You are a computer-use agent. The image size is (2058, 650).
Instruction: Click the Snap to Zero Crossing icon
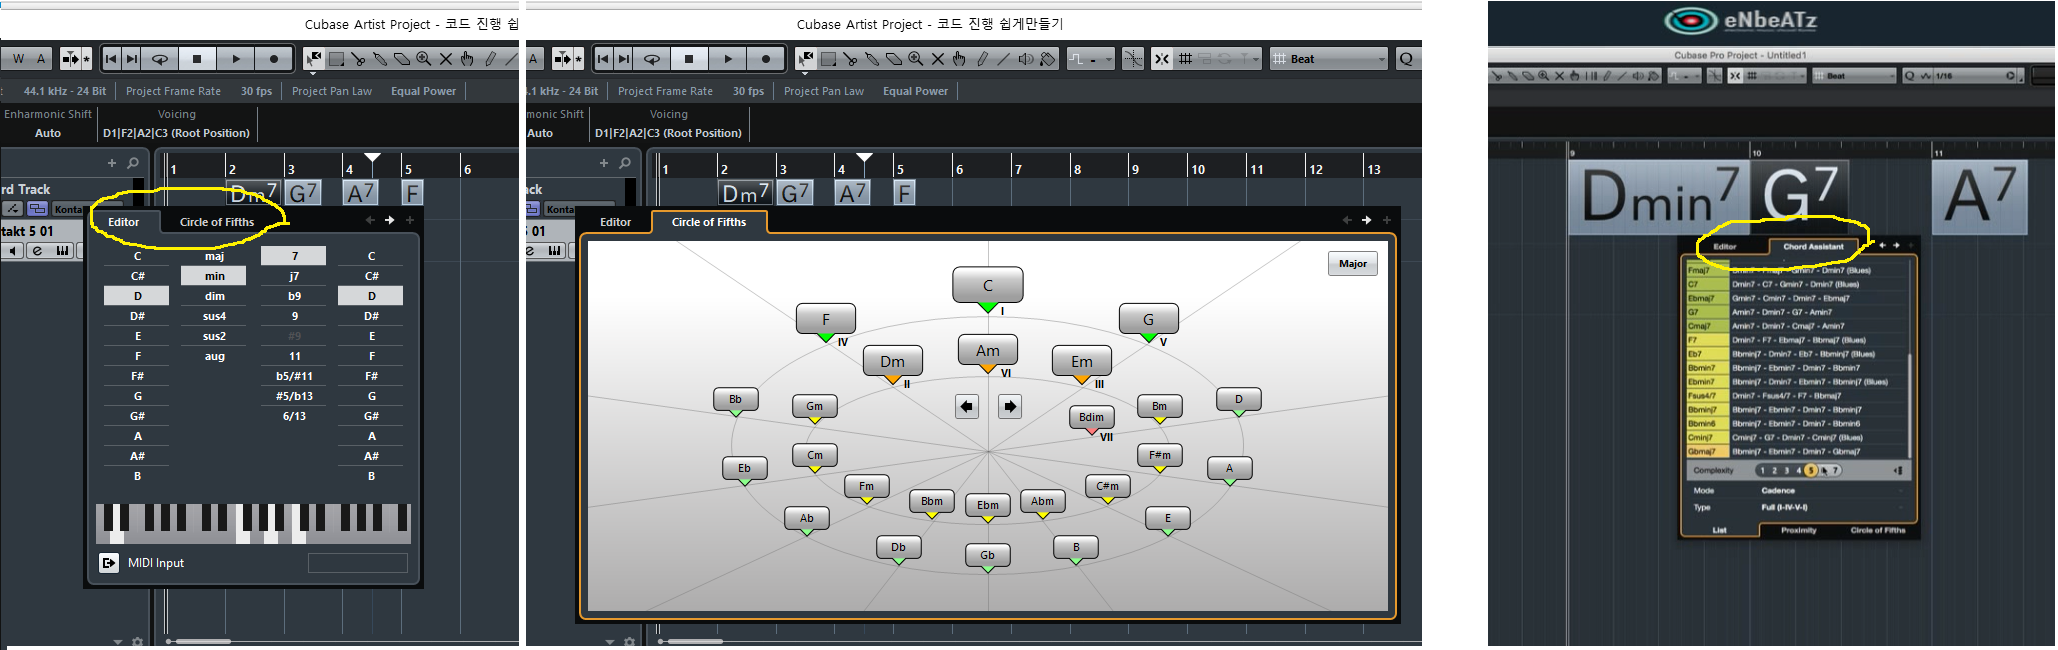pyautogui.click(x=1133, y=59)
